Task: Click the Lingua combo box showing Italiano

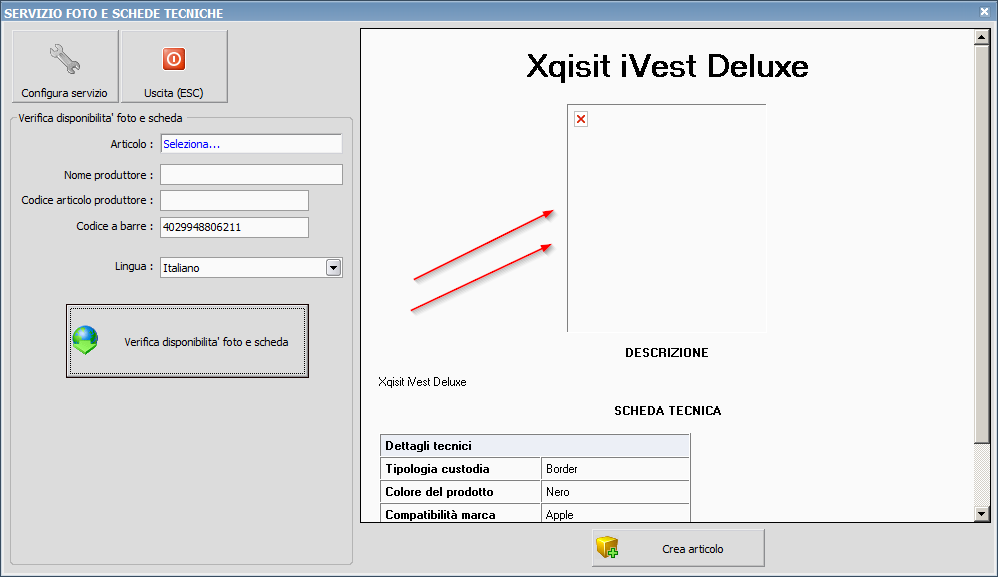Action: tap(251, 268)
